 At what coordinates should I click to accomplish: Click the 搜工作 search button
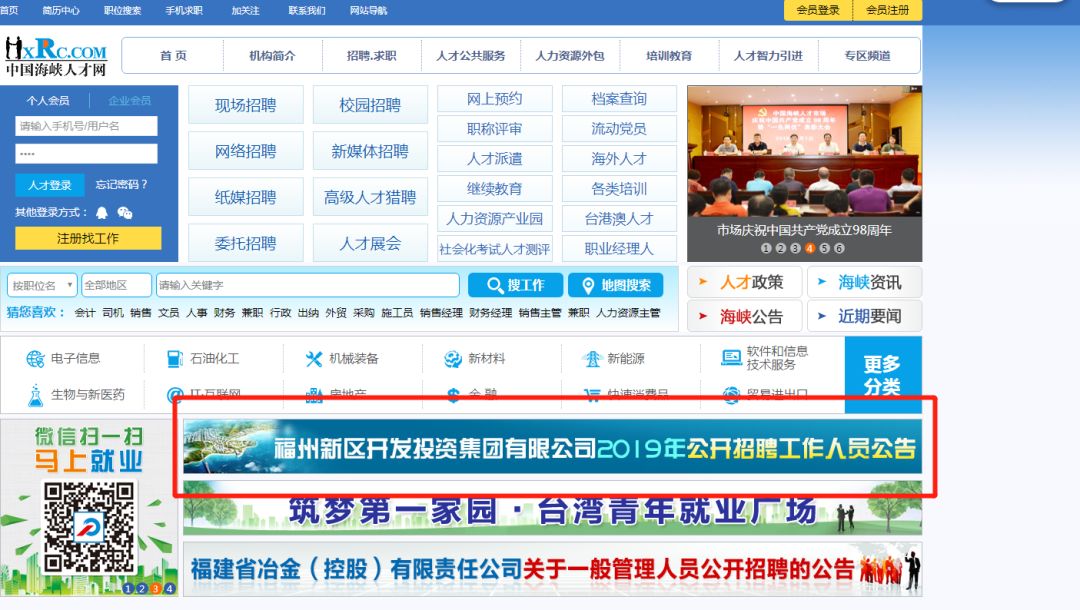click(x=515, y=285)
